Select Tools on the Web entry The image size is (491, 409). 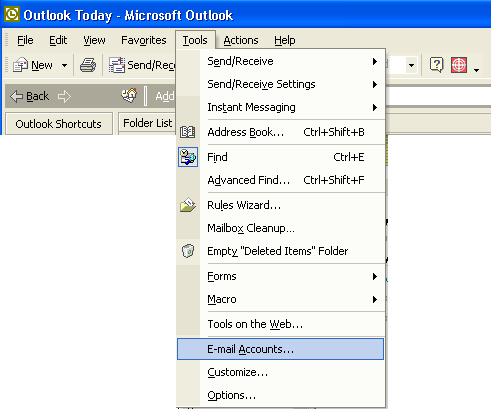tap(281, 324)
